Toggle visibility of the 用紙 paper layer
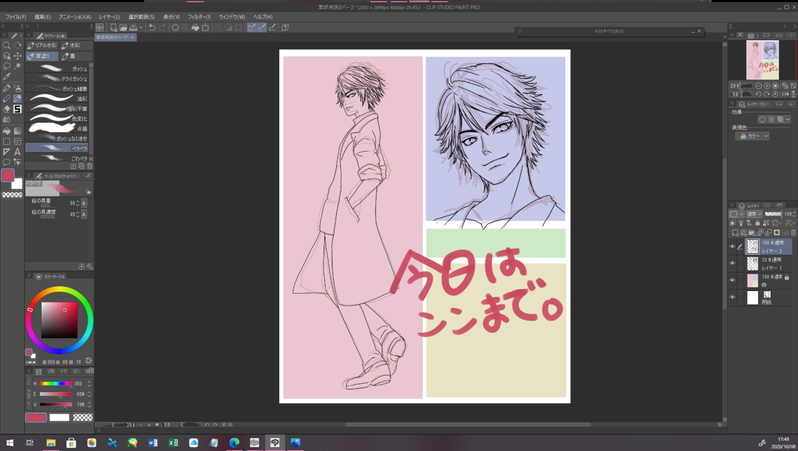The image size is (798, 451). click(x=732, y=297)
